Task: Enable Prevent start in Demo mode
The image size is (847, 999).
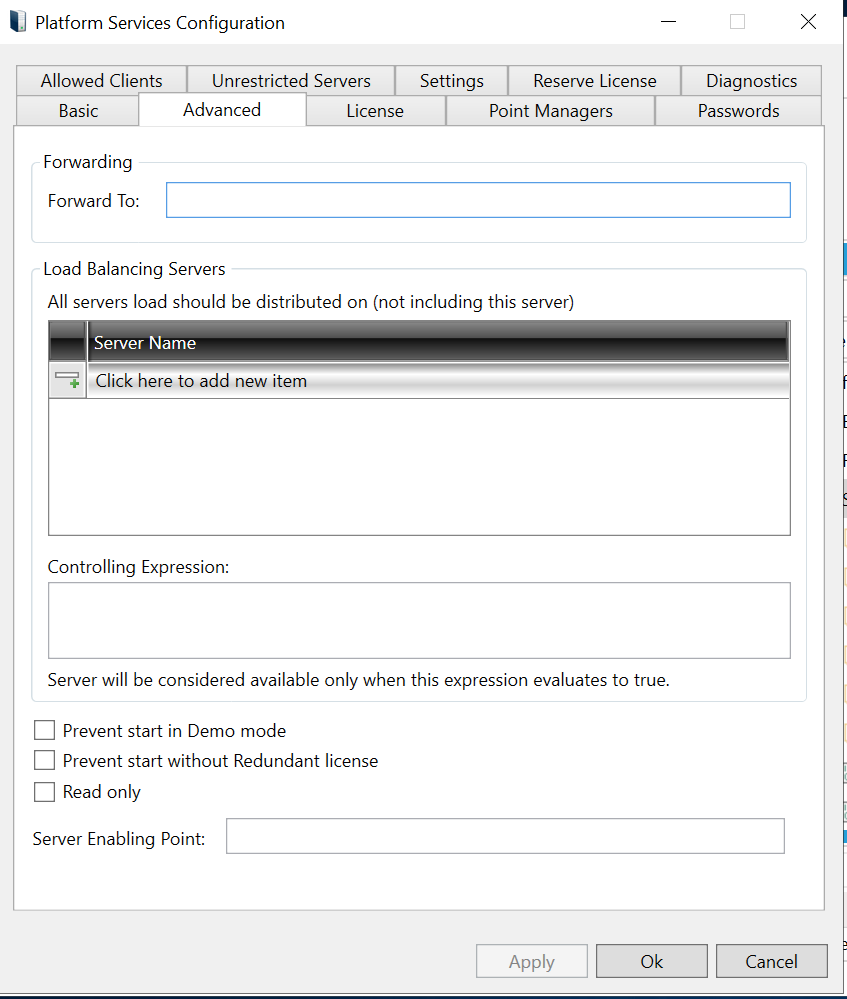Action: (44, 731)
